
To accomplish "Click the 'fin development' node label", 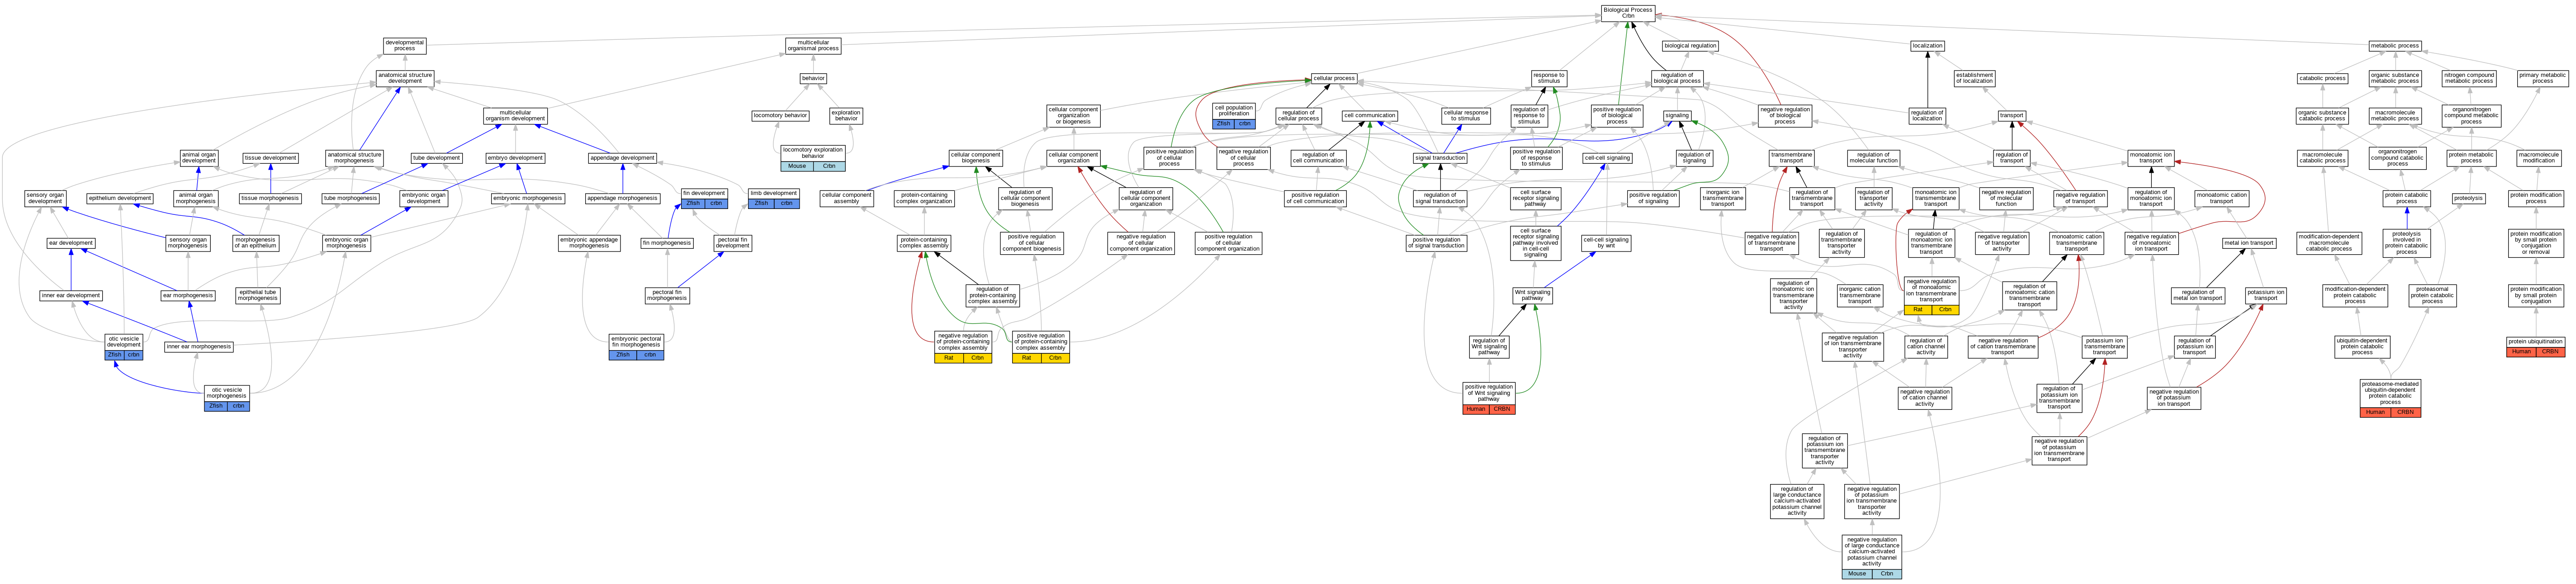I will (704, 193).
